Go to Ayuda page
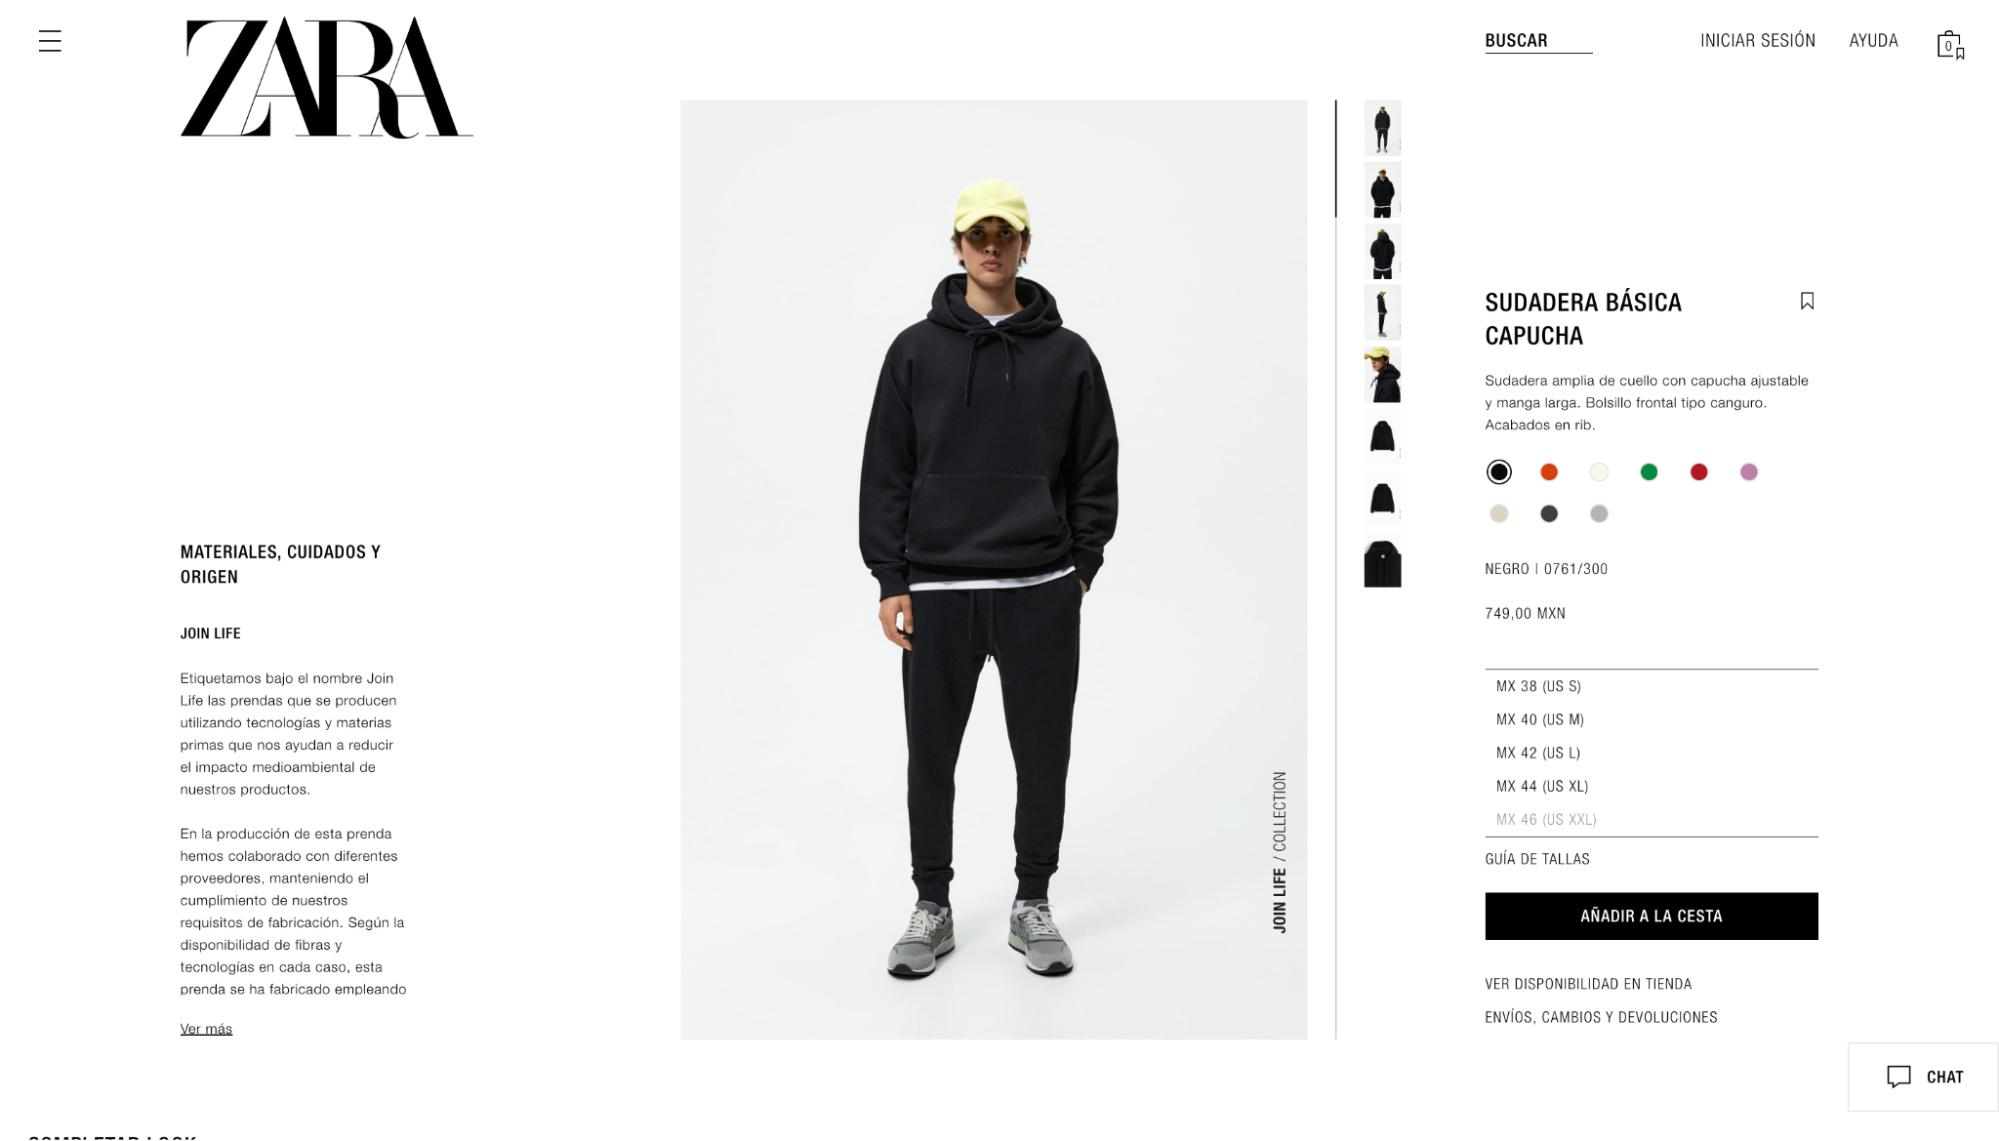Viewport: 1999px width, 1141px height. click(1873, 41)
